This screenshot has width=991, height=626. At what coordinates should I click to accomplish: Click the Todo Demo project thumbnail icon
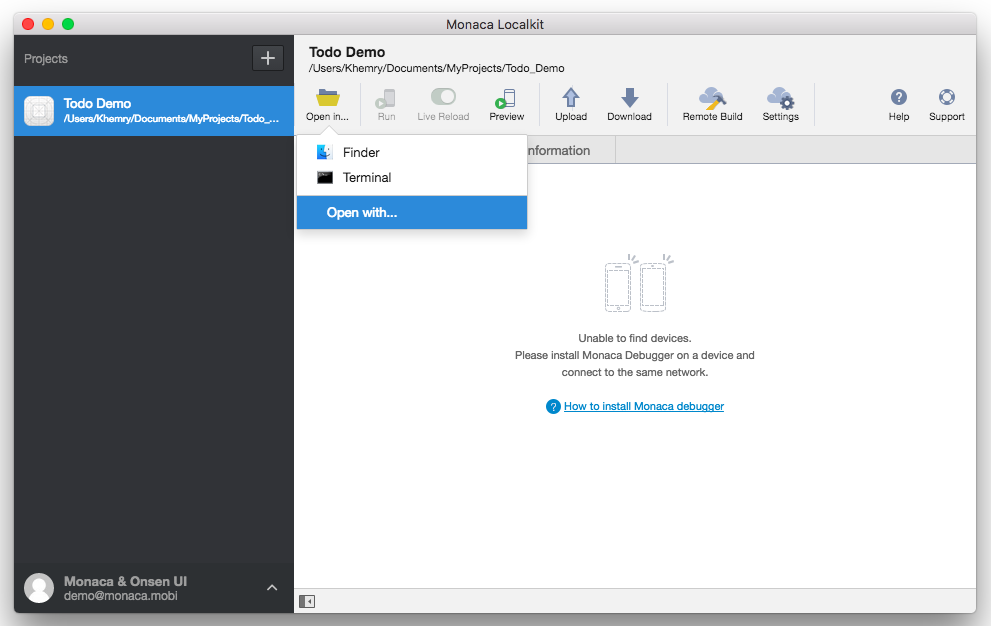pos(39,111)
